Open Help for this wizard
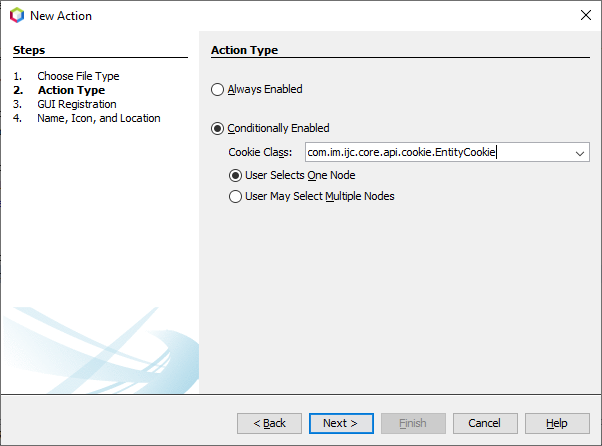This screenshot has width=602, height=446. click(x=557, y=423)
